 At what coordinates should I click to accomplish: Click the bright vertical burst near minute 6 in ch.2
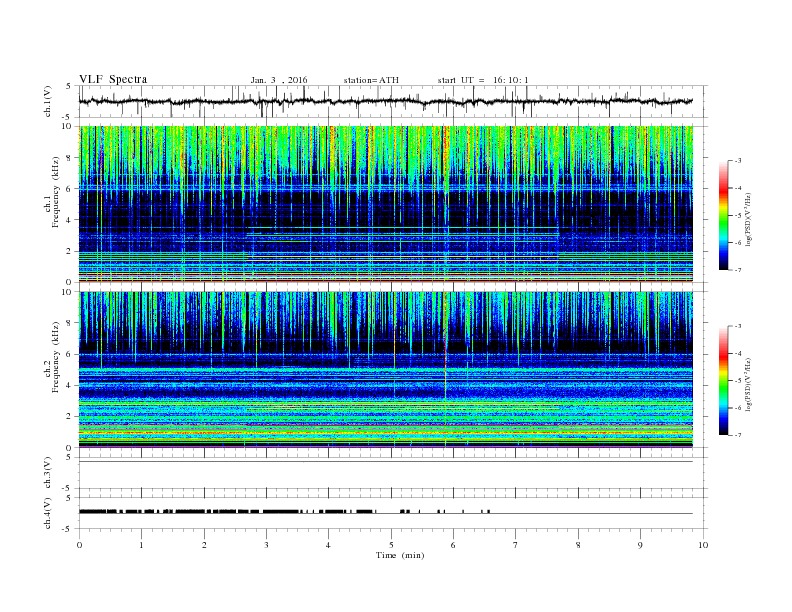point(445,369)
